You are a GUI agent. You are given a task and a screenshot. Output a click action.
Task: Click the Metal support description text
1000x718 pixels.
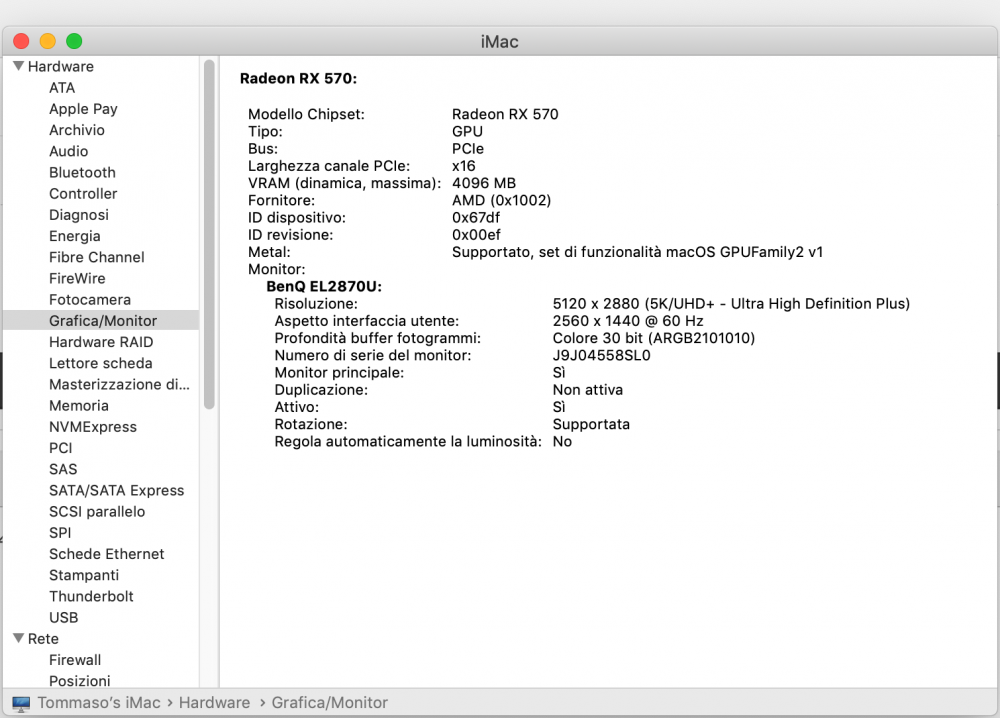pyautogui.click(x=638, y=252)
